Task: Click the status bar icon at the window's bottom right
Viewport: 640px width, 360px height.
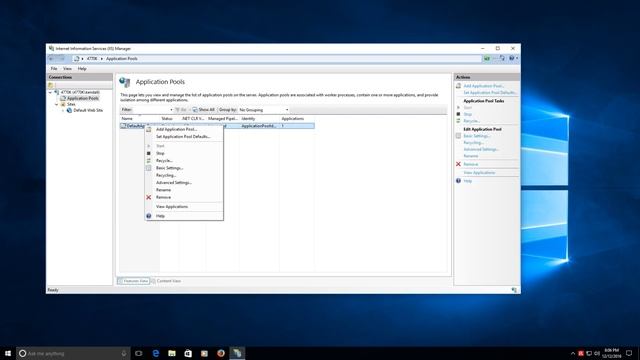Action: click(514, 290)
